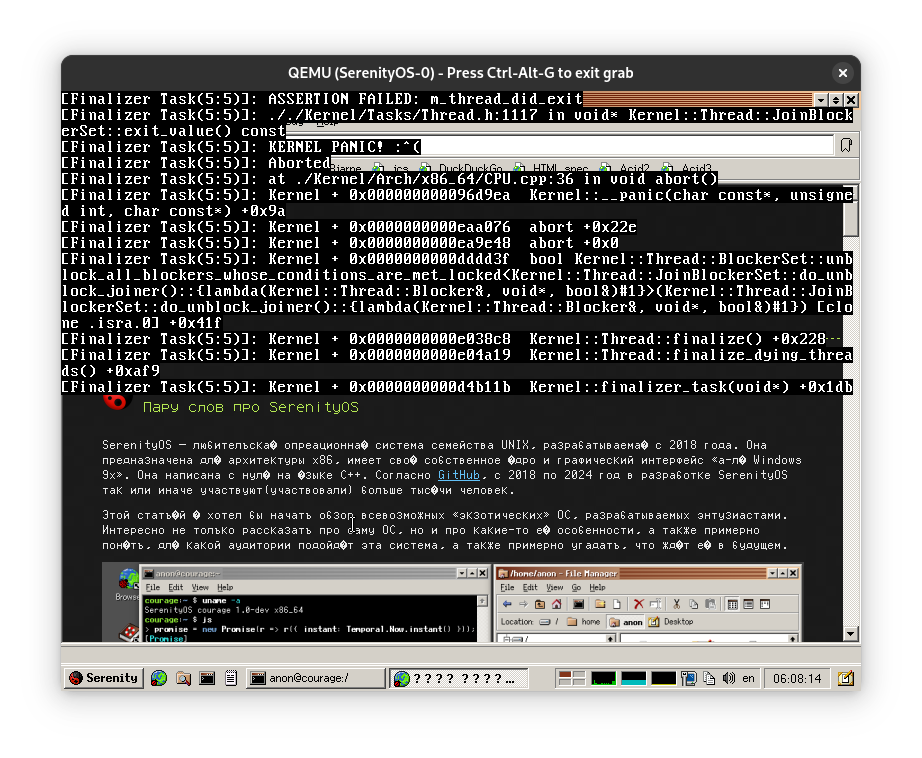Select the highlighted active workspace cell
The width and height of the screenshot is (922, 758).
(x=565, y=674)
